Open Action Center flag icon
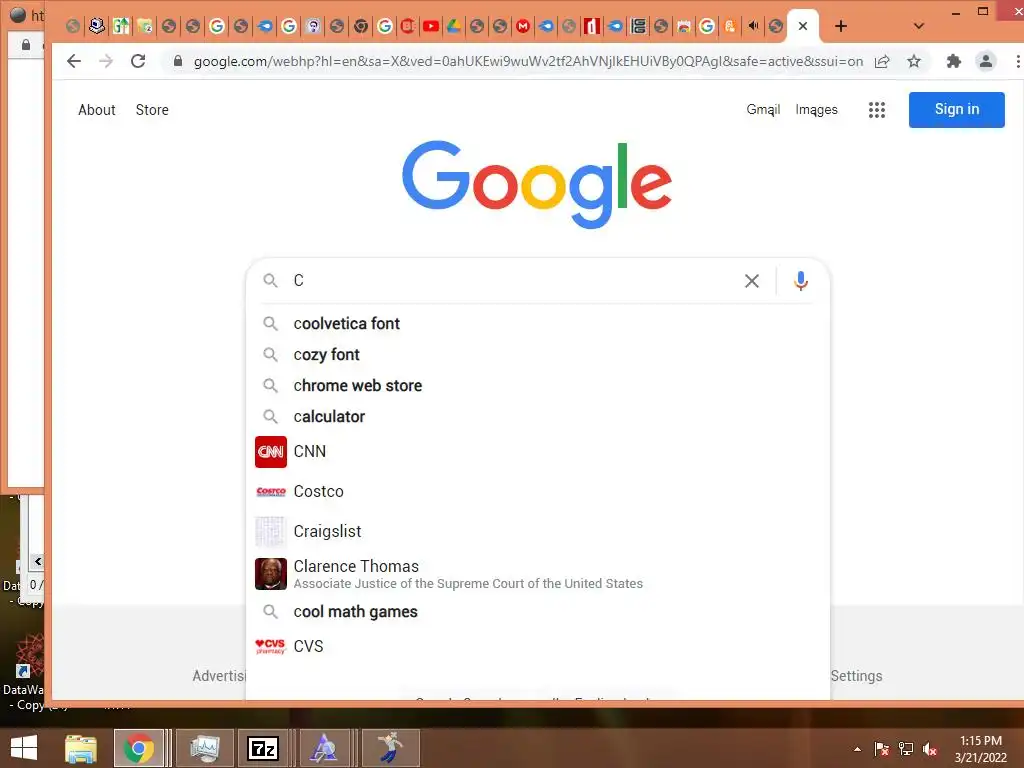The image size is (1024, 768). (882, 749)
